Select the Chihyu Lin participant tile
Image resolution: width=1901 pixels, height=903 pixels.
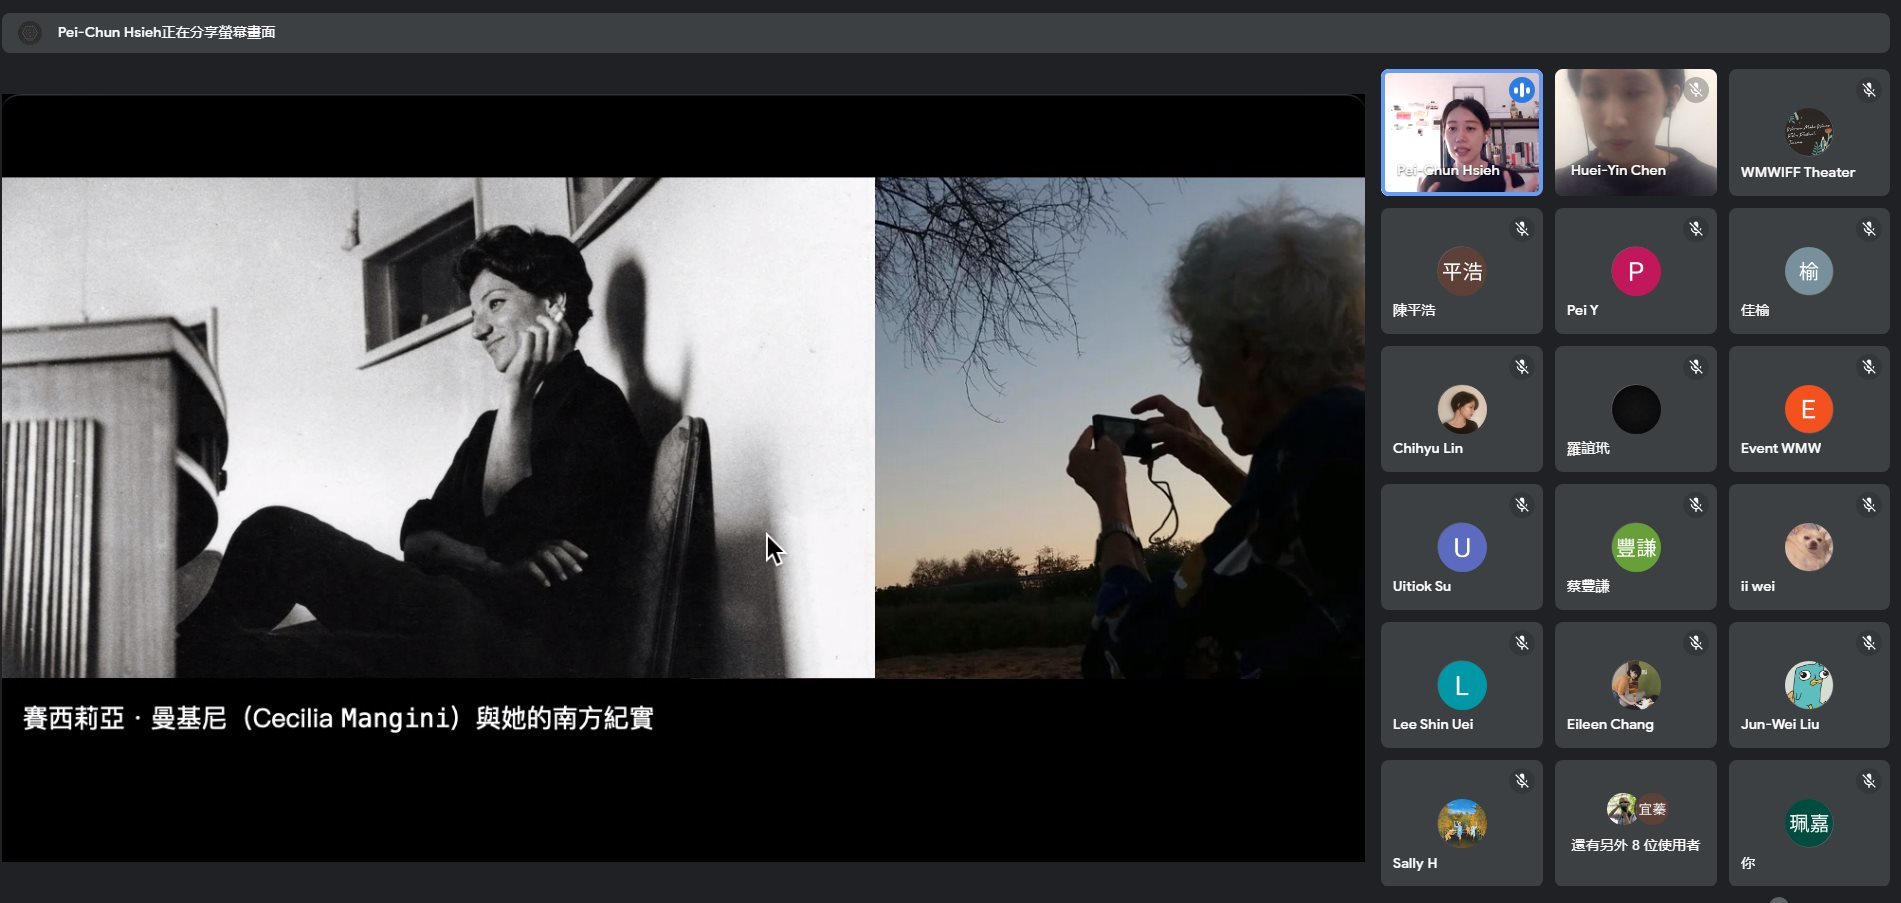click(x=1461, y=409)
